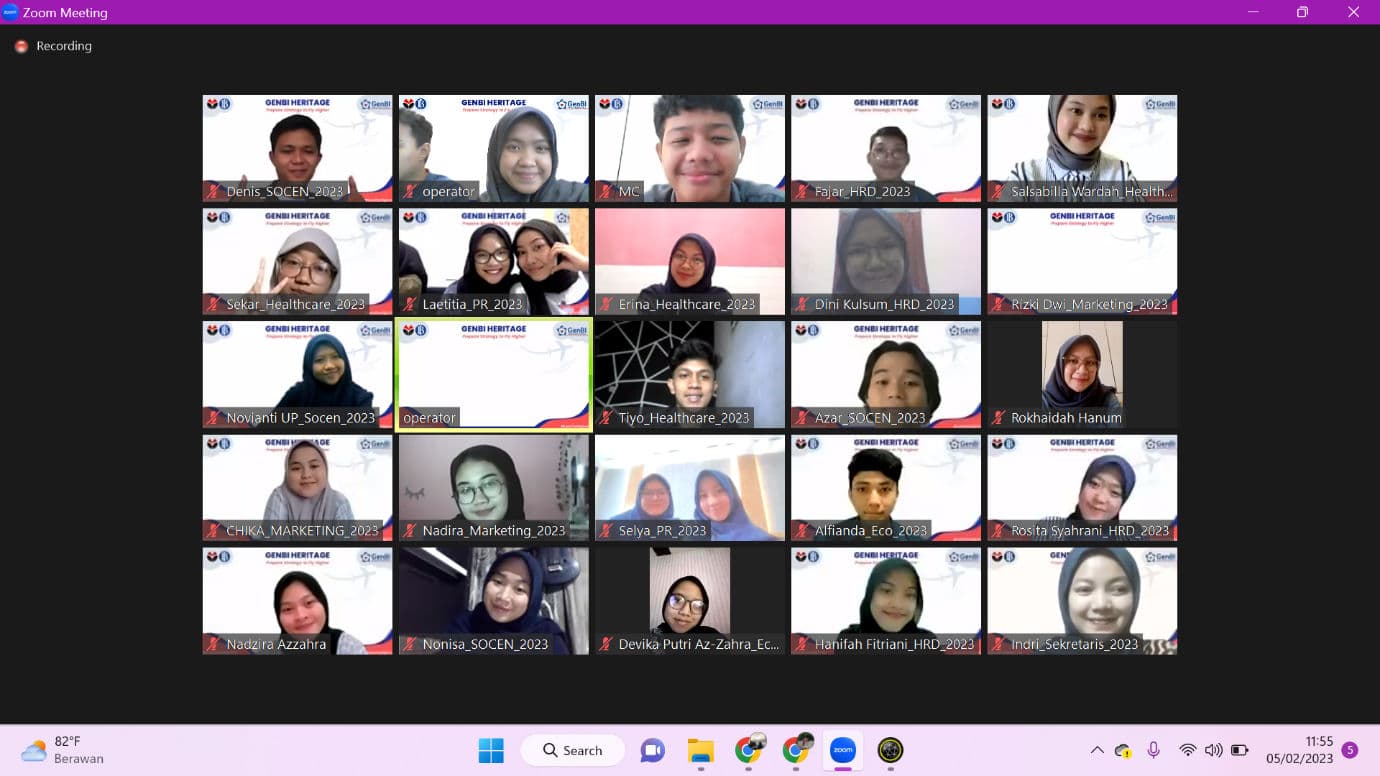Click muted mic icon on MC tile
Viewport: 1380px width, 776px height.
click(x=605, y=191)
